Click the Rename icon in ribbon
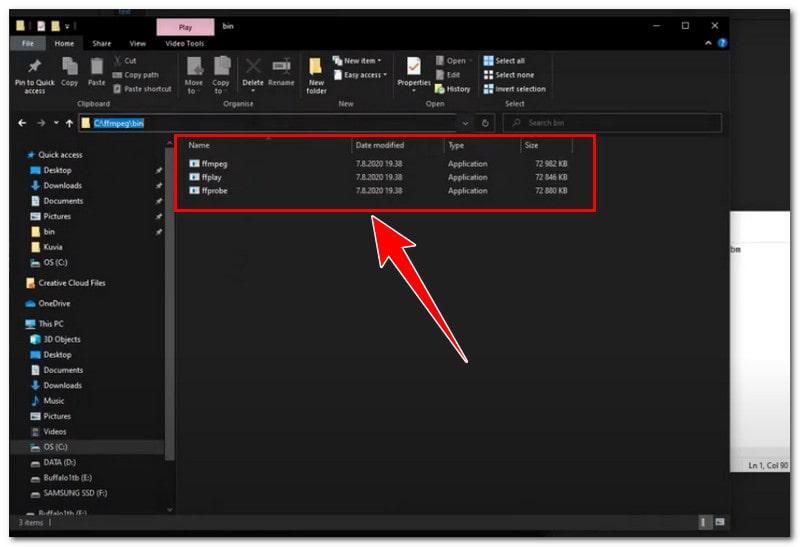This screenshot has width=800, height=547. [x=281, y=70]
